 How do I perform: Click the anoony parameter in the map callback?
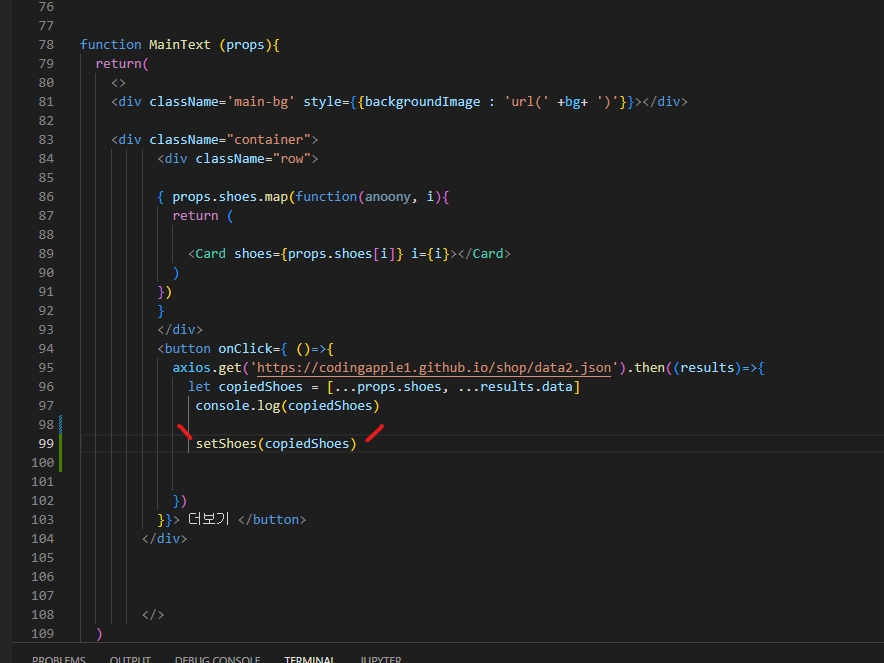(x=388, y=197)
